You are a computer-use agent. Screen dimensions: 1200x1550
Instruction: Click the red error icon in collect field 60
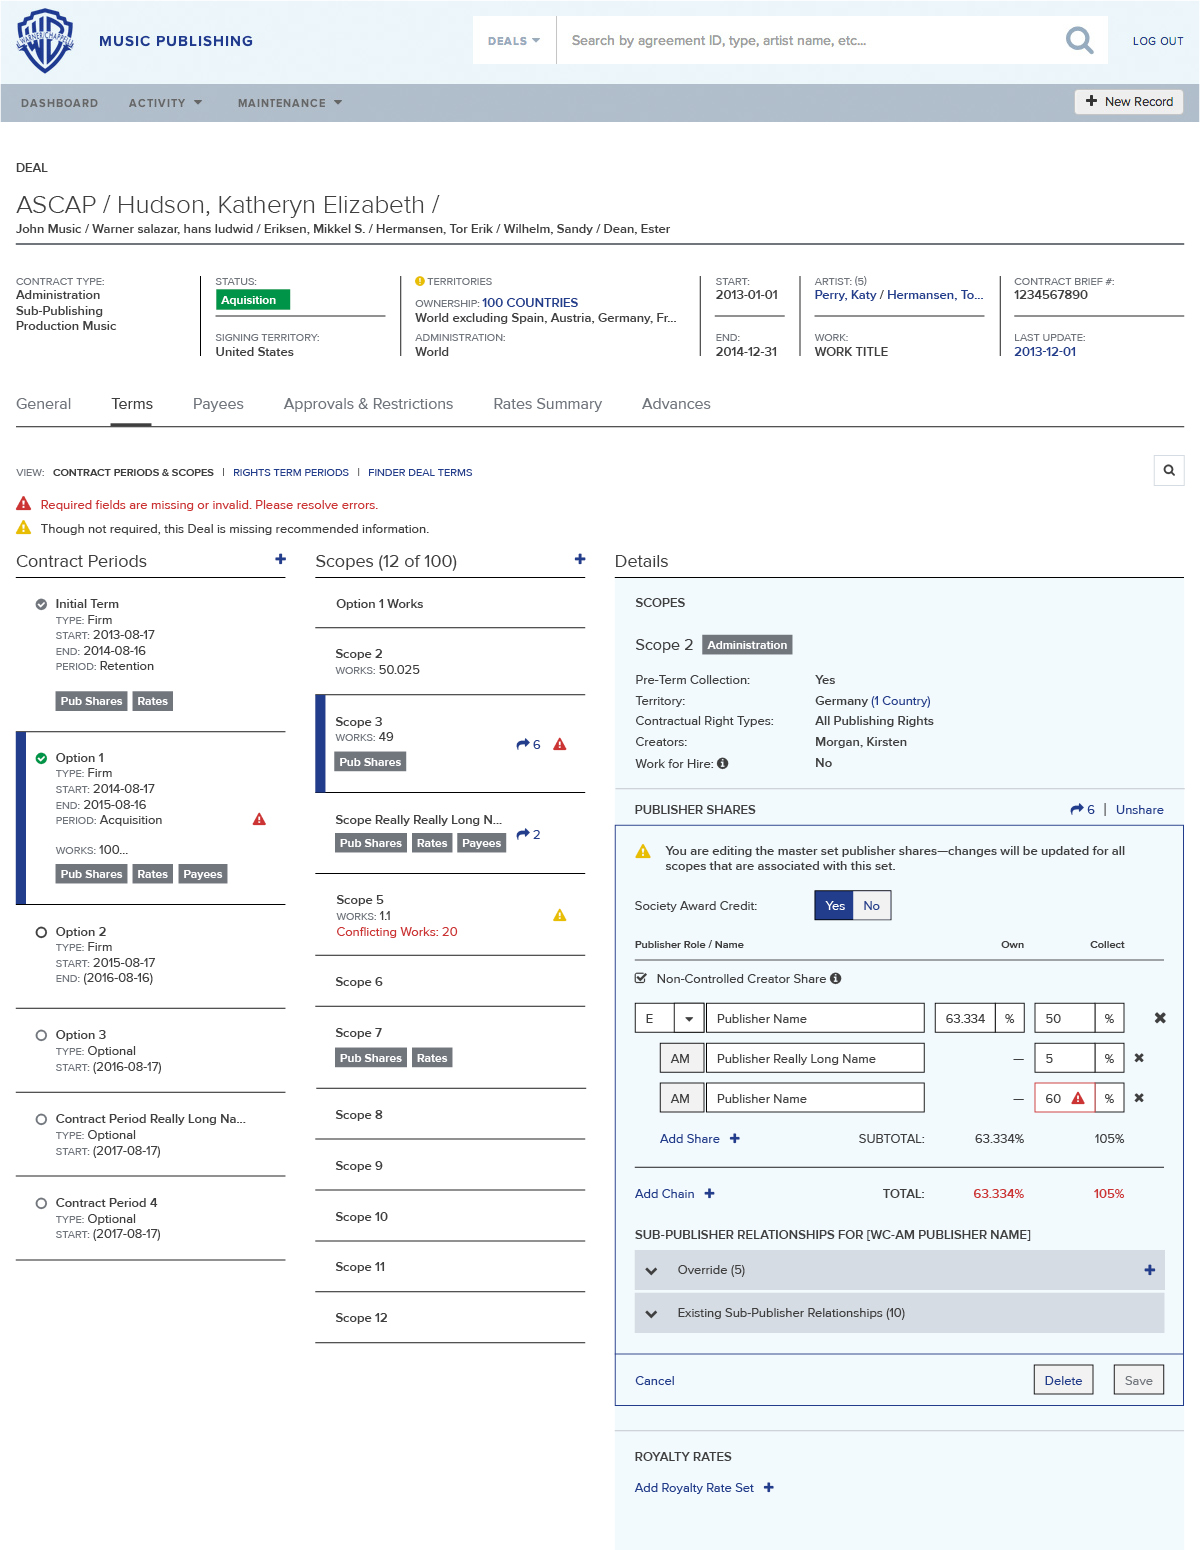click(1078, 1098)
